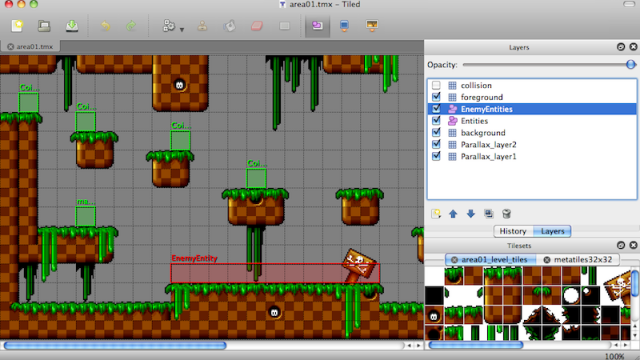The height and width of the screenshot is (360, 640).
Task: Delete the selected layer using the trash icon
Action: (x=507, y=214)
